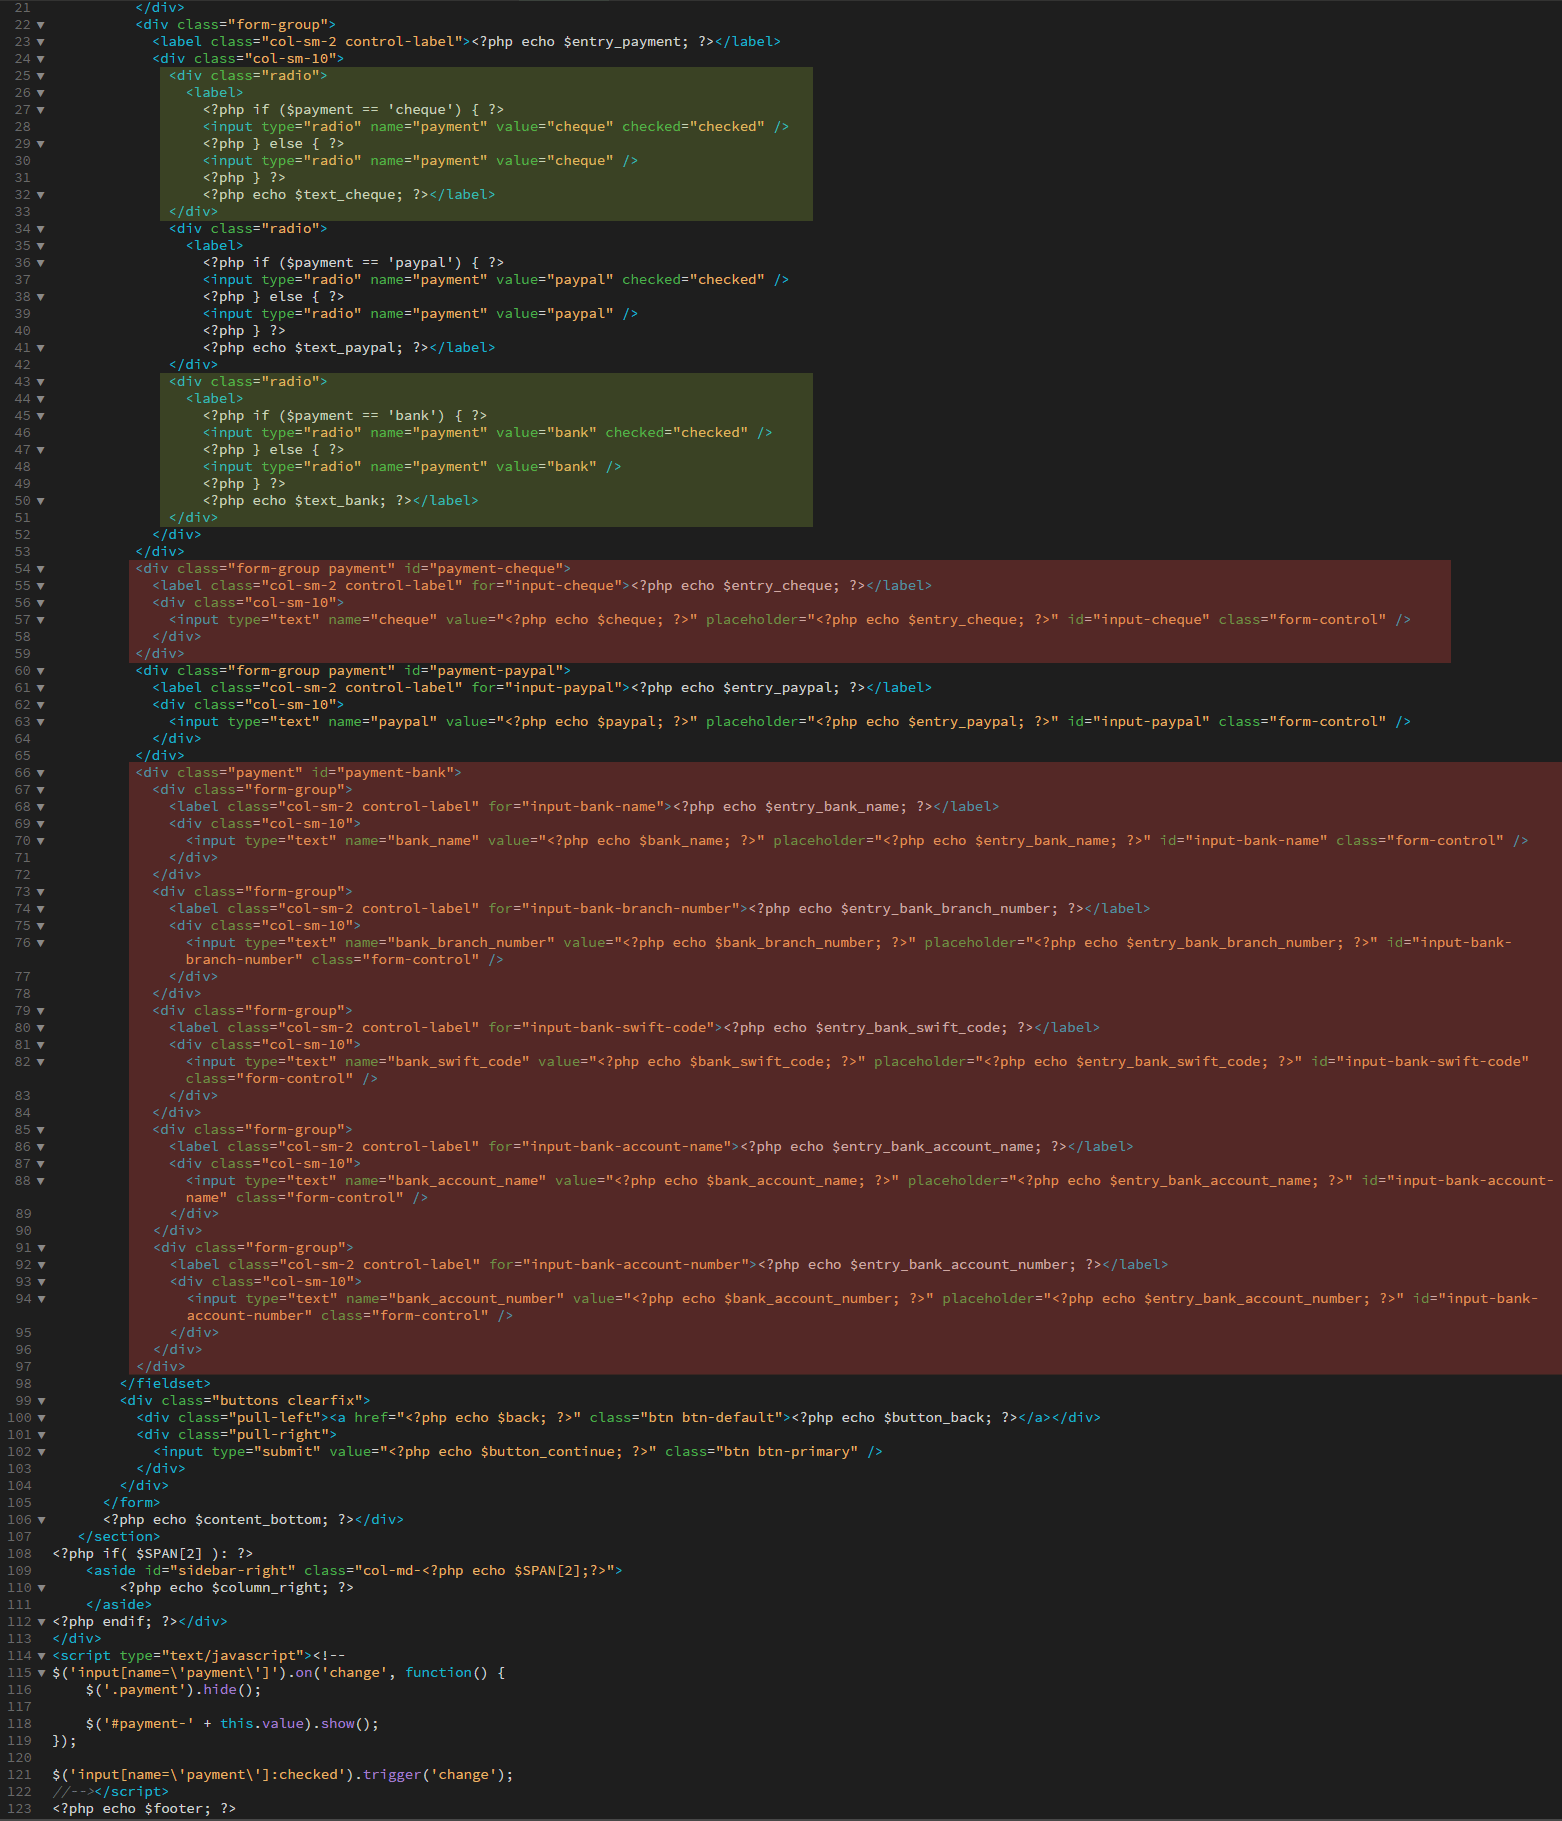
Task: Click the $text_bank variable on line 50
Action: tap(337, 501)
